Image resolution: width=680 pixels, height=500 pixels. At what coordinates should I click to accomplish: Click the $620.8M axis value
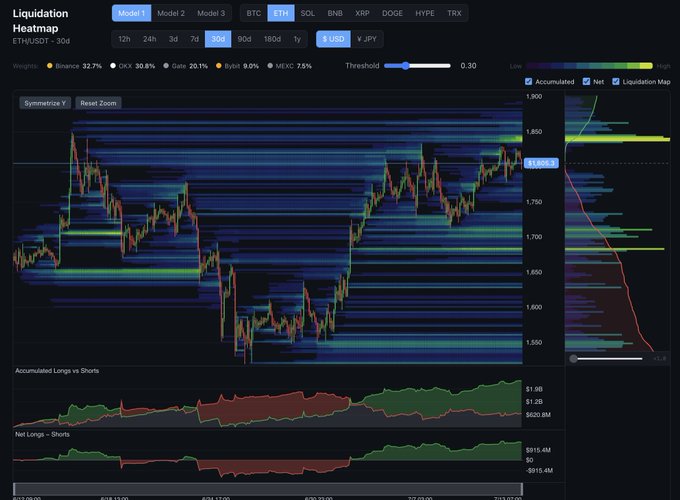tap(538, 415)
